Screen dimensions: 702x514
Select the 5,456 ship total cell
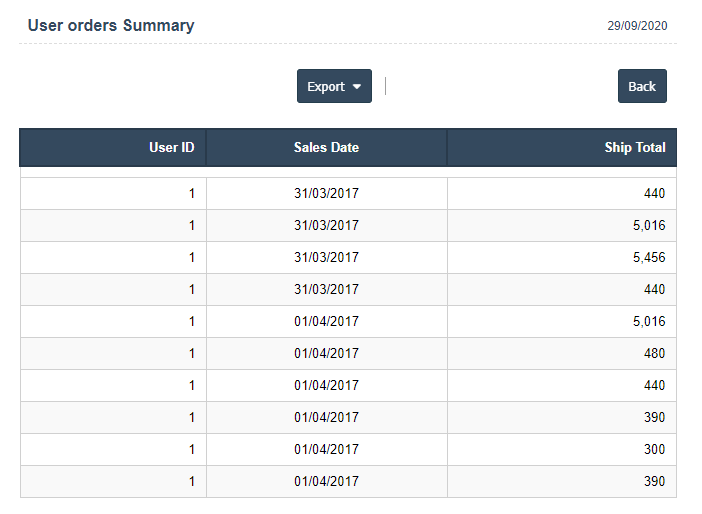649,258
